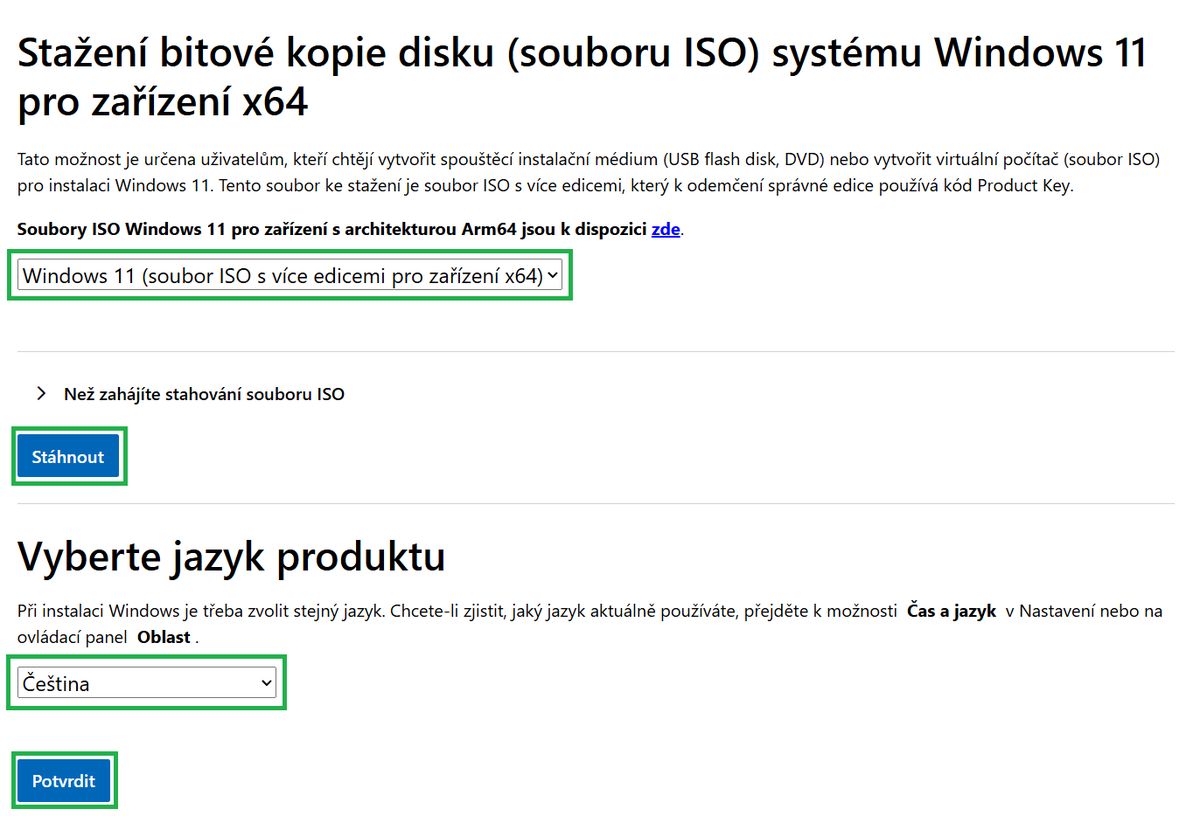1200x816 pixels.
Task: Click pro zařízení x64 in the main heading
Action: 163,102
